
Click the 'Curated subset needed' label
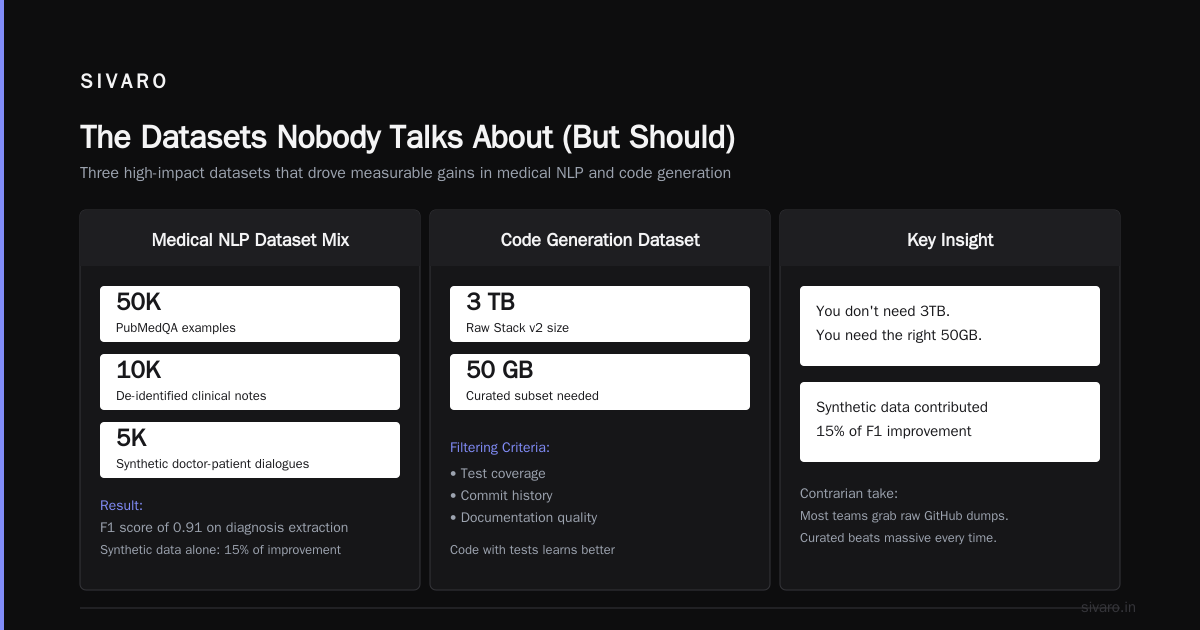point(532,396)
